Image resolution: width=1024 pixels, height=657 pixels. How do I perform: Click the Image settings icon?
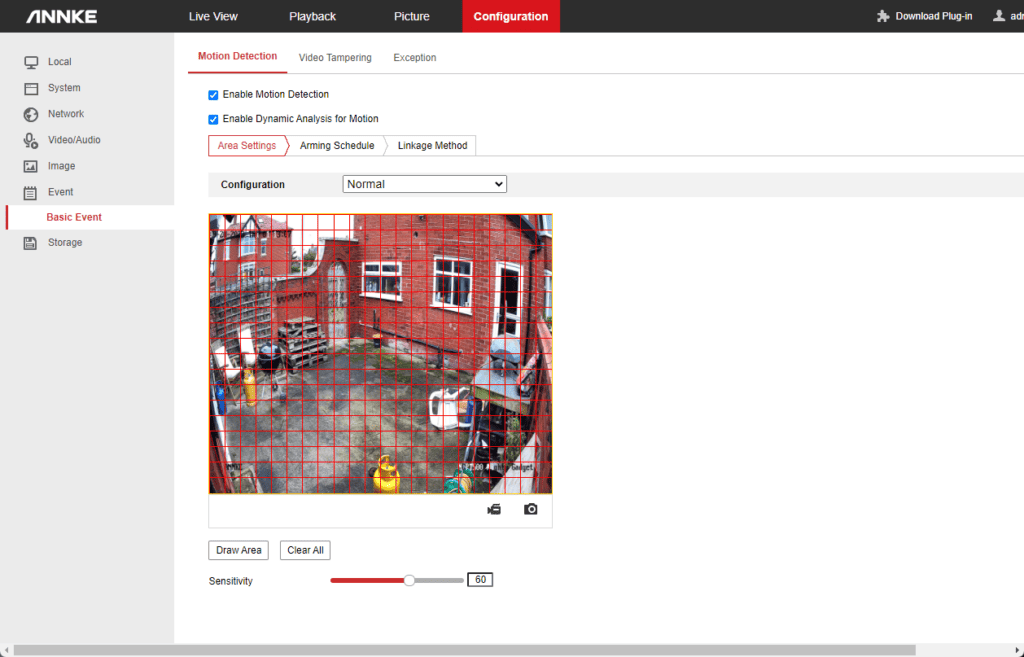click(x=31, y=166)
